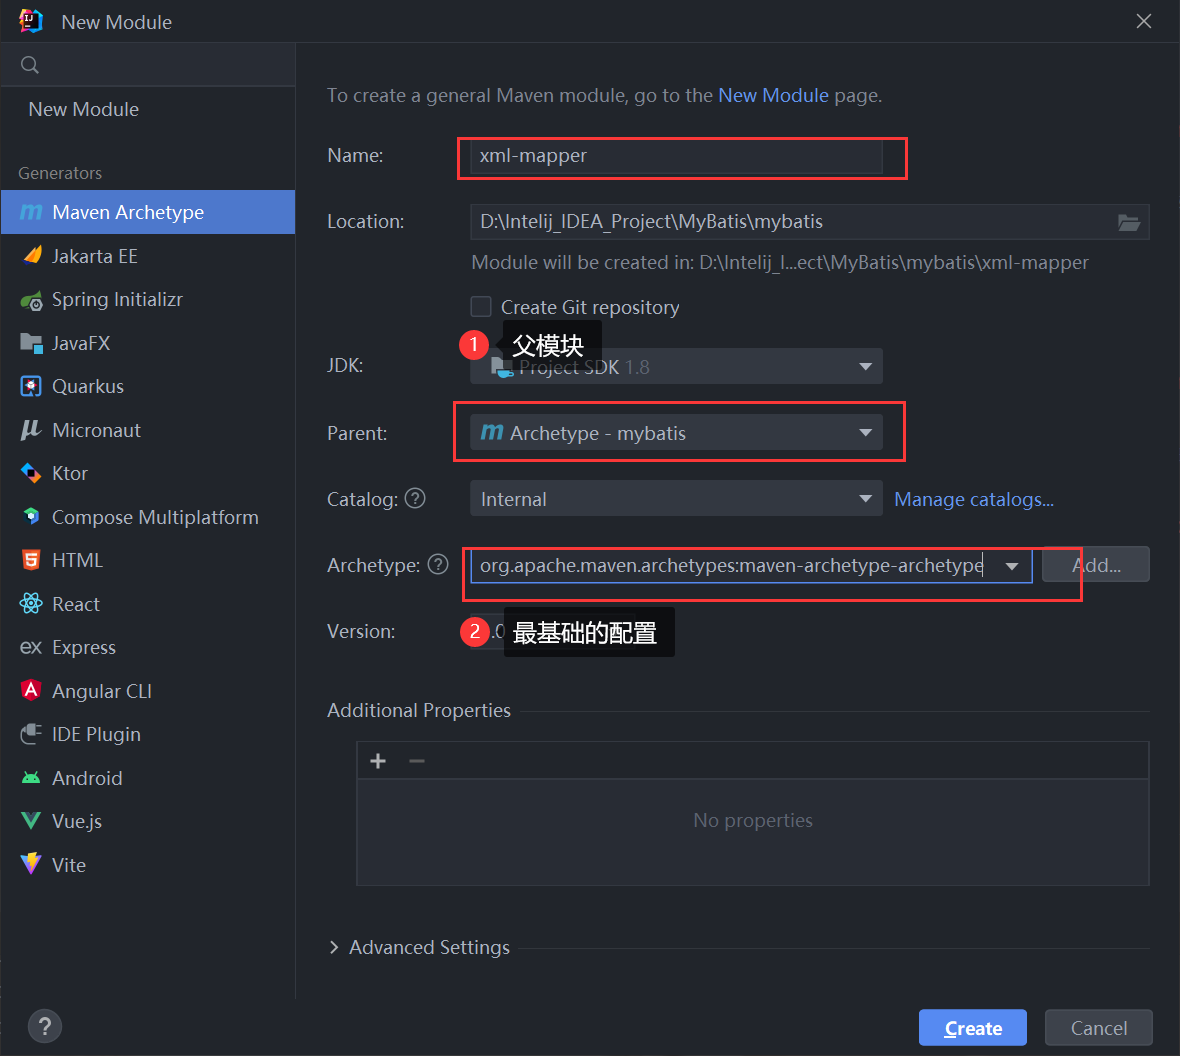Viewport: 1180px width, 1056px height.
Task: Select the React atom icon
Action: click(x=32, y=604)
